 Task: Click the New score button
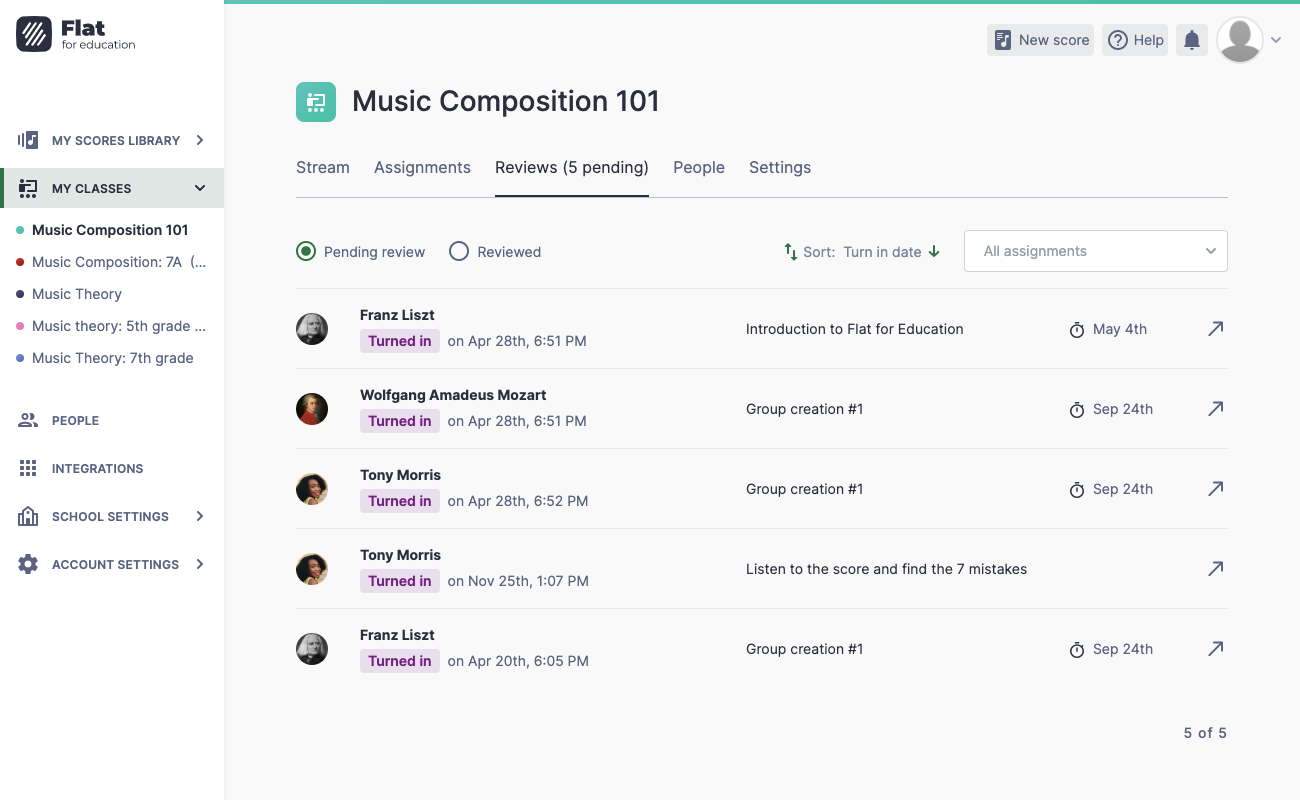(1040, 40)
